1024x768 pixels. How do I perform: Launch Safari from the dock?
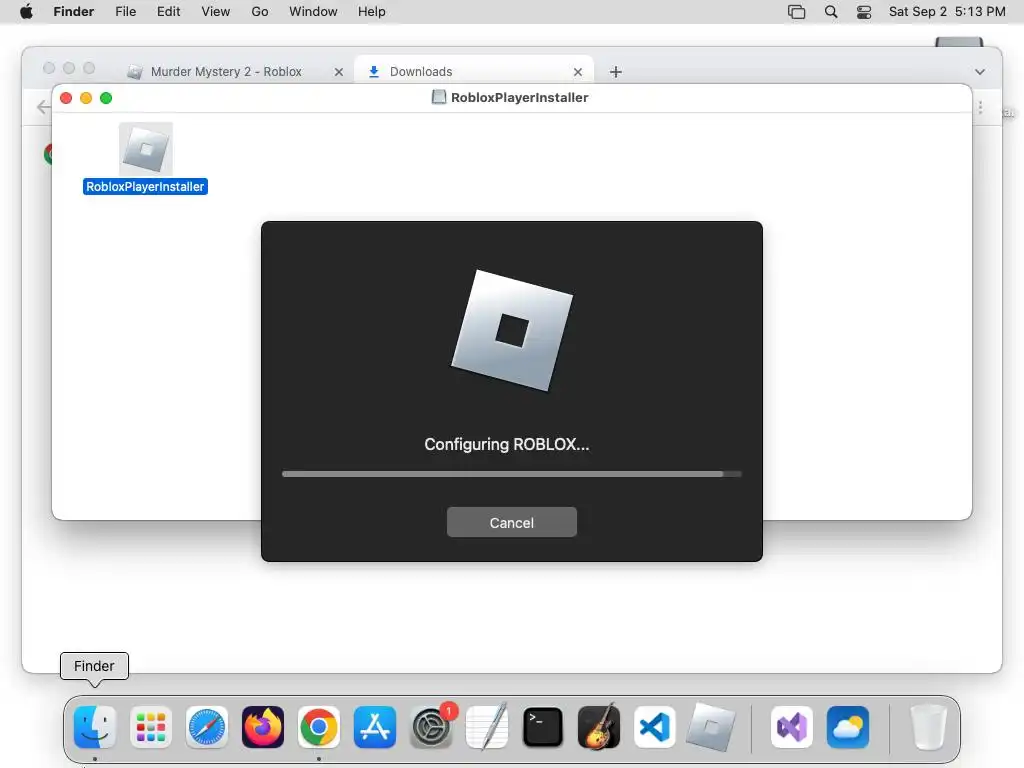(207, 727)
